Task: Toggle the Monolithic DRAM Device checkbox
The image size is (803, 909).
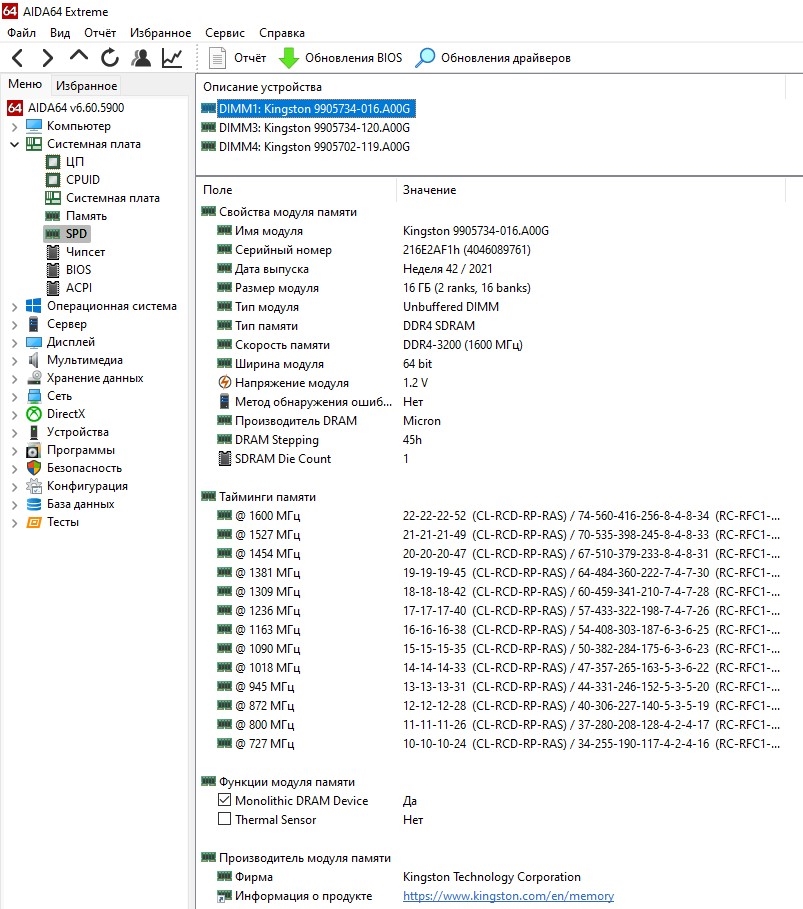Action: pos(224,800)
